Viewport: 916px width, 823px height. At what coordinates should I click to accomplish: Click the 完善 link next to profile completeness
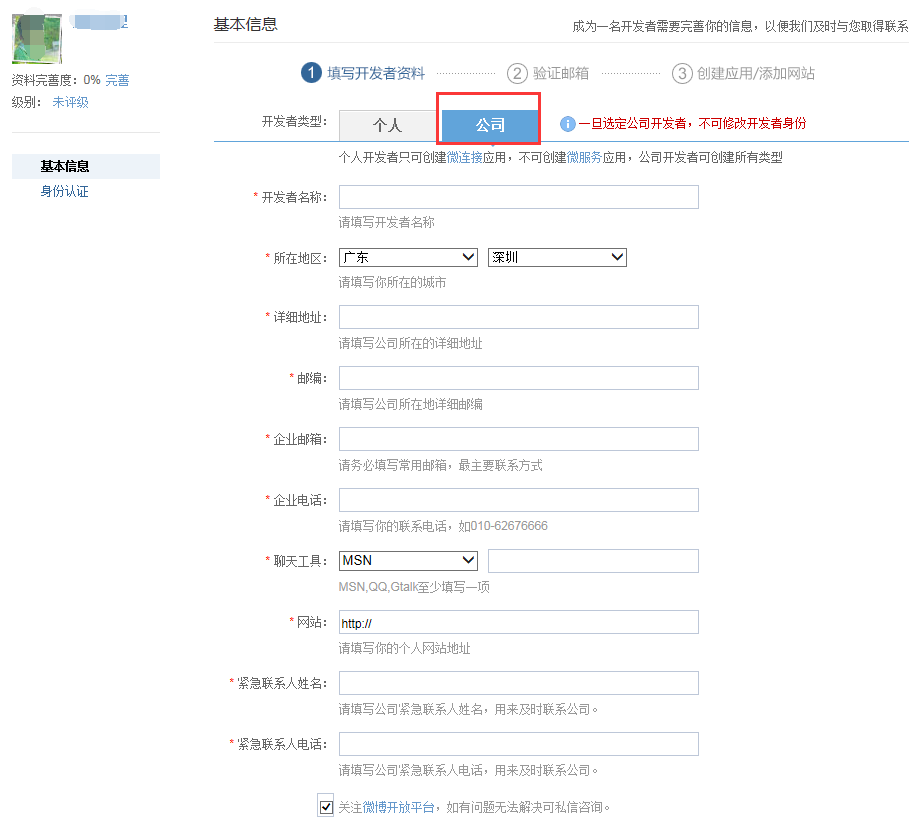click(117, 80)
